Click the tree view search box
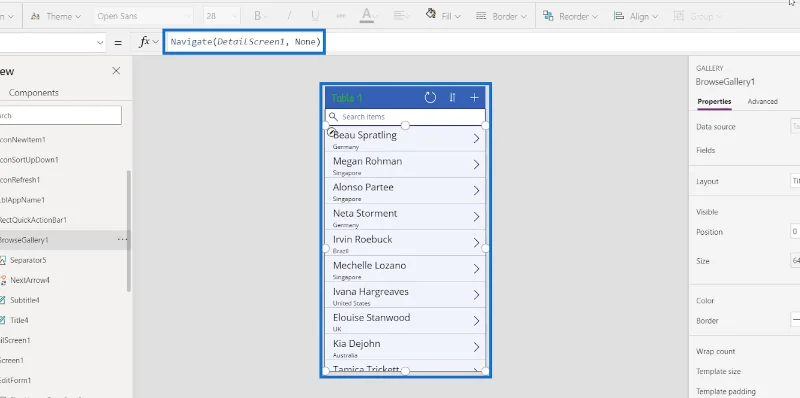The height and width of the screenshot is (398, 800). pos(61,115)
